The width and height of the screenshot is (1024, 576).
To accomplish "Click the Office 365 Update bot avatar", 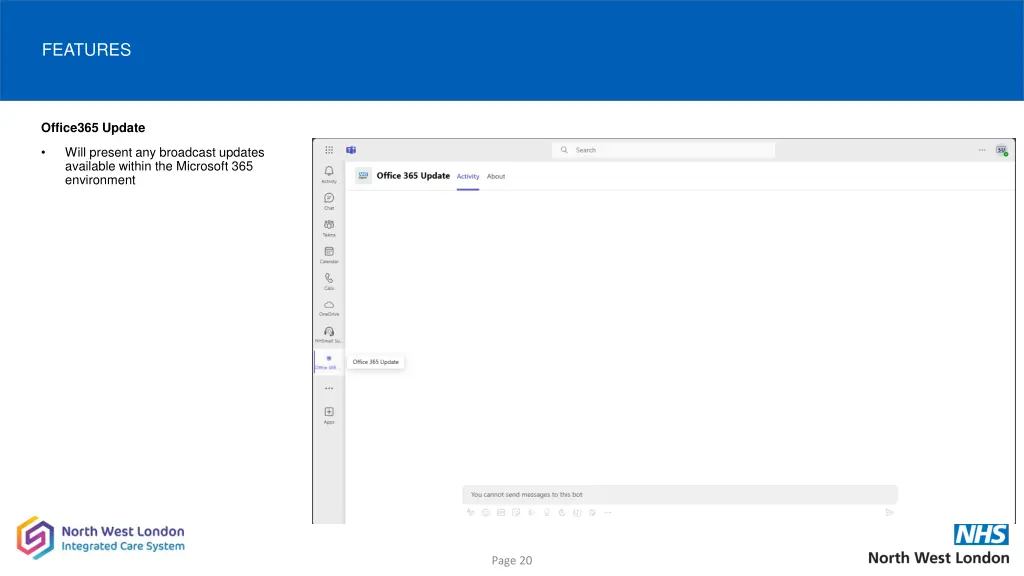I will click(364, 176).
